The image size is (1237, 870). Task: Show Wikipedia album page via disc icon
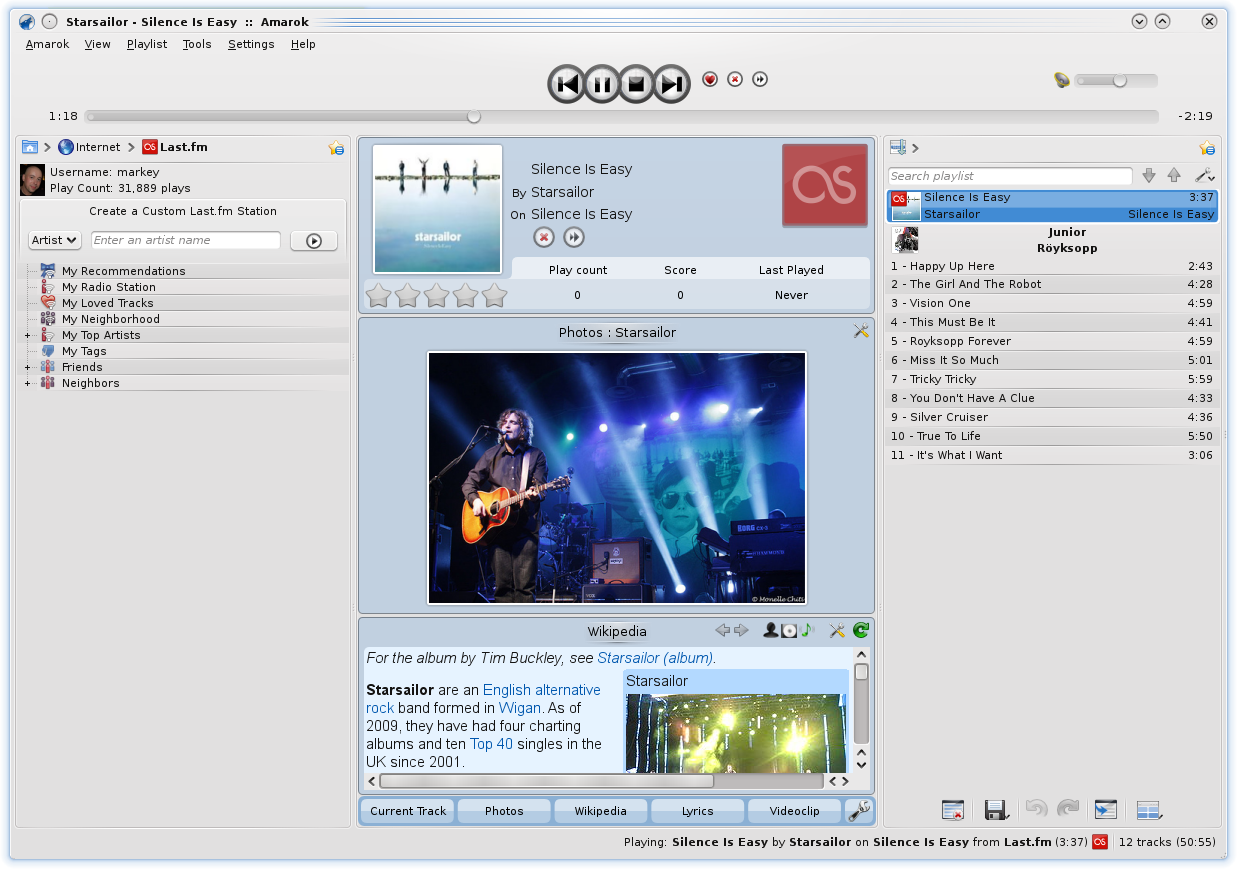click(788, 630)
